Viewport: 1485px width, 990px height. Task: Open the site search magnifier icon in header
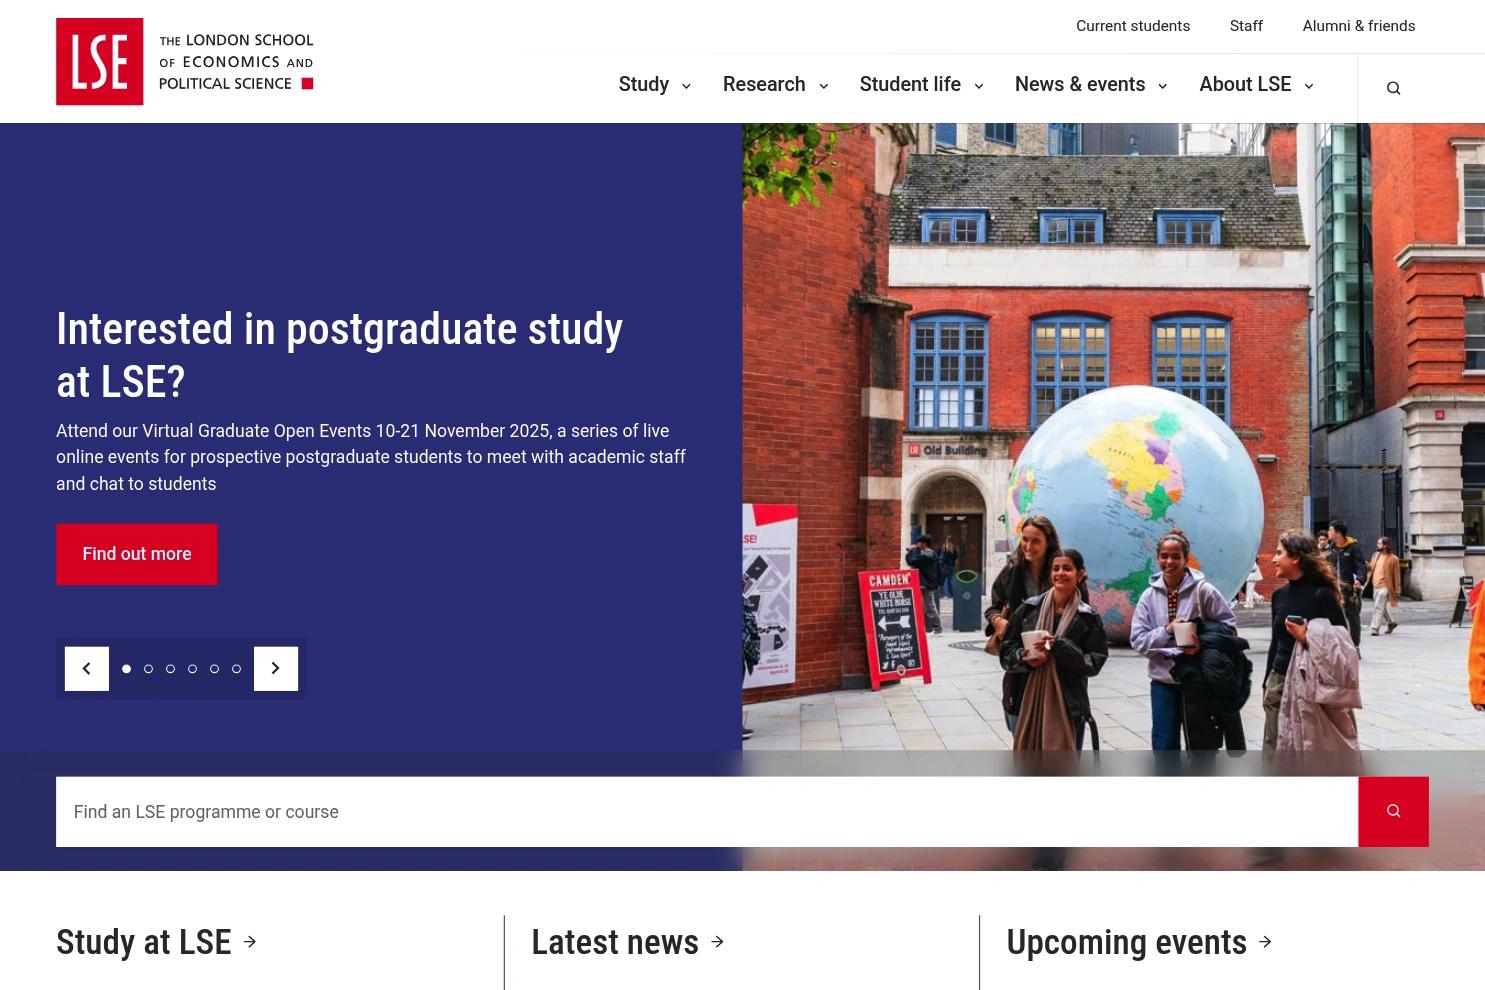(x=1393, y=88)
